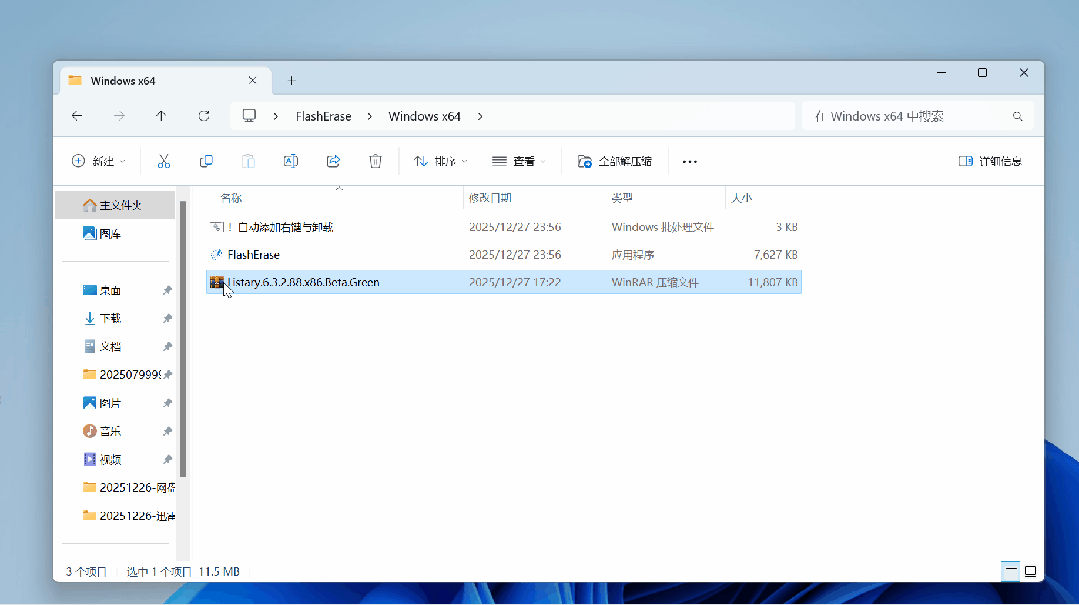Click the Cut scissors icon in toolbar

coord(164,161)
